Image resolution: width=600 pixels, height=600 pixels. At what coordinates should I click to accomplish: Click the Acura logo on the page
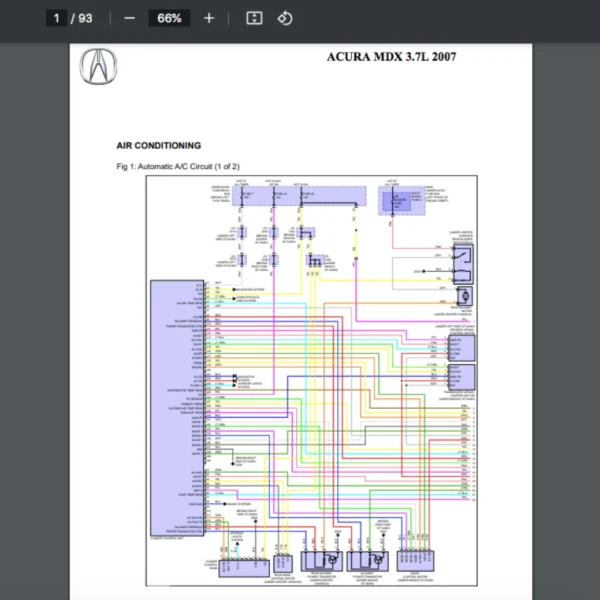coord(98,67)
